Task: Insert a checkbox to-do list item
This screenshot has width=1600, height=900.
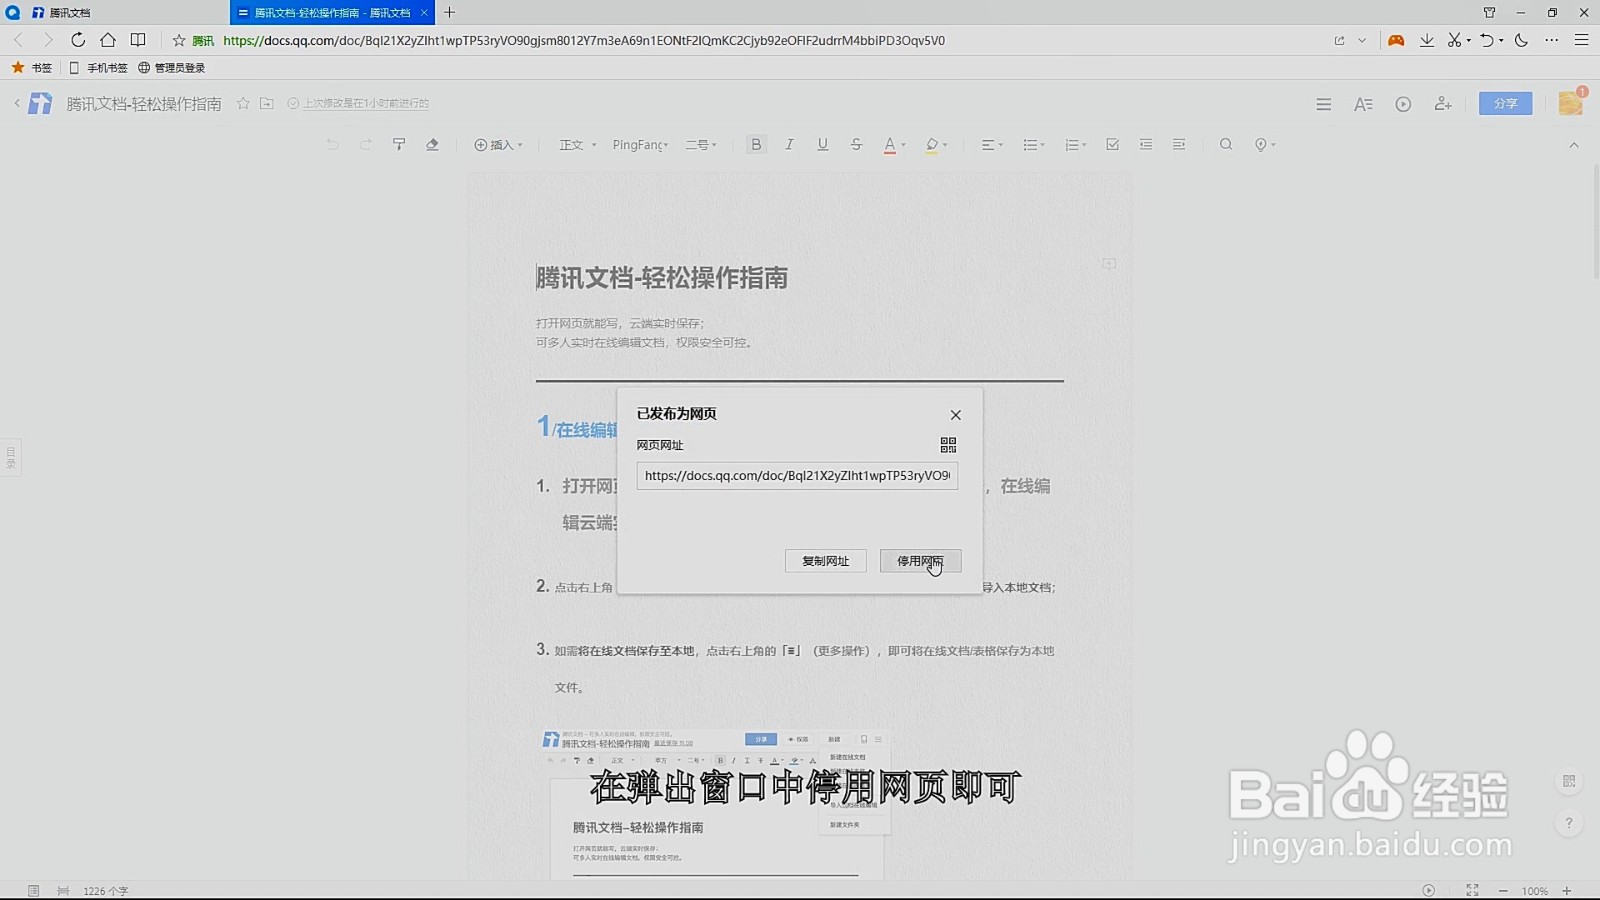Action: click(1112, 145)
